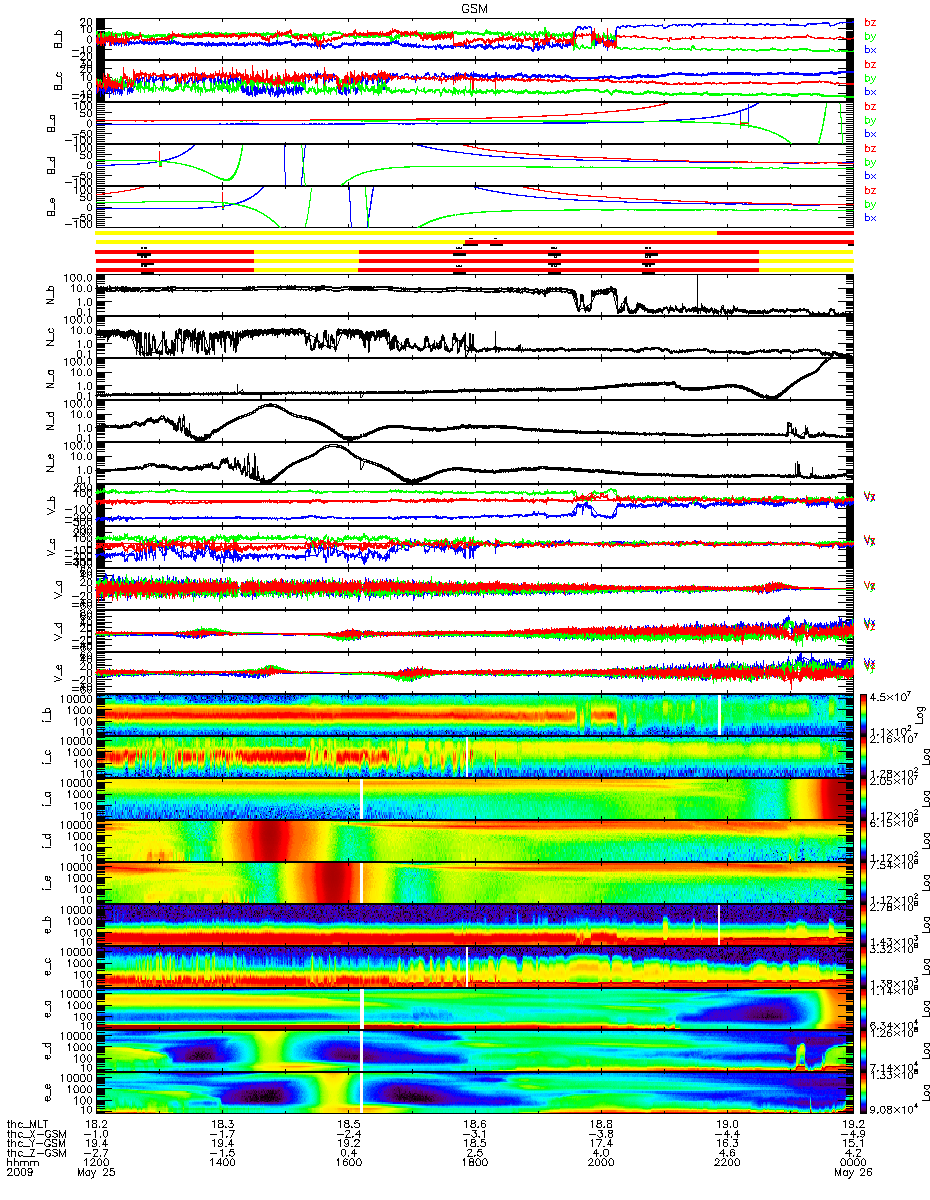Click the thc_Z-GSM row label
Screen dimensions: 930x1200
coord(34,1153)
